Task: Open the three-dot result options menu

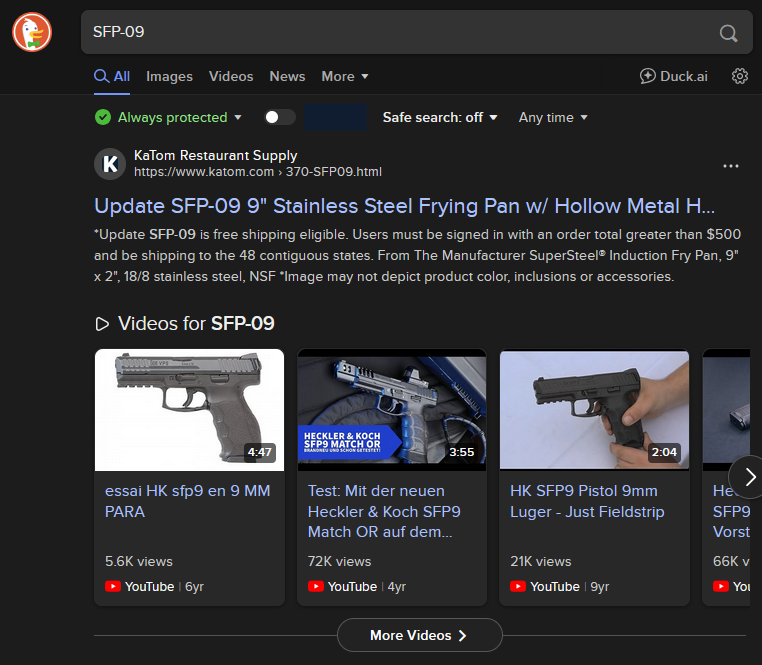Action: (x=730, y=166)
